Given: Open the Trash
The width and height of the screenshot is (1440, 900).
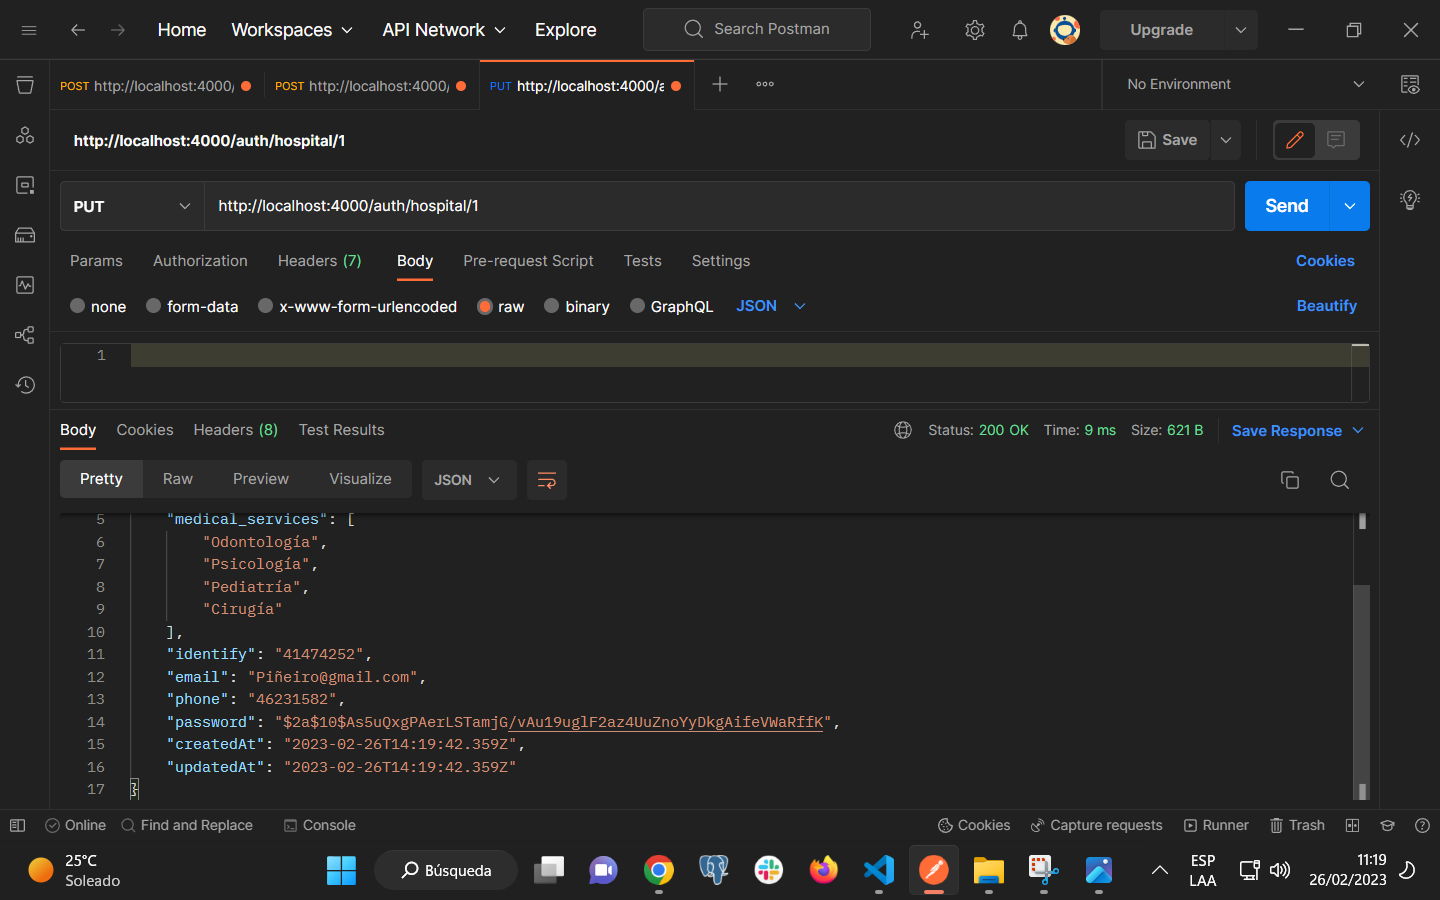Looking at the screenshot, I should click(1297, 825).
